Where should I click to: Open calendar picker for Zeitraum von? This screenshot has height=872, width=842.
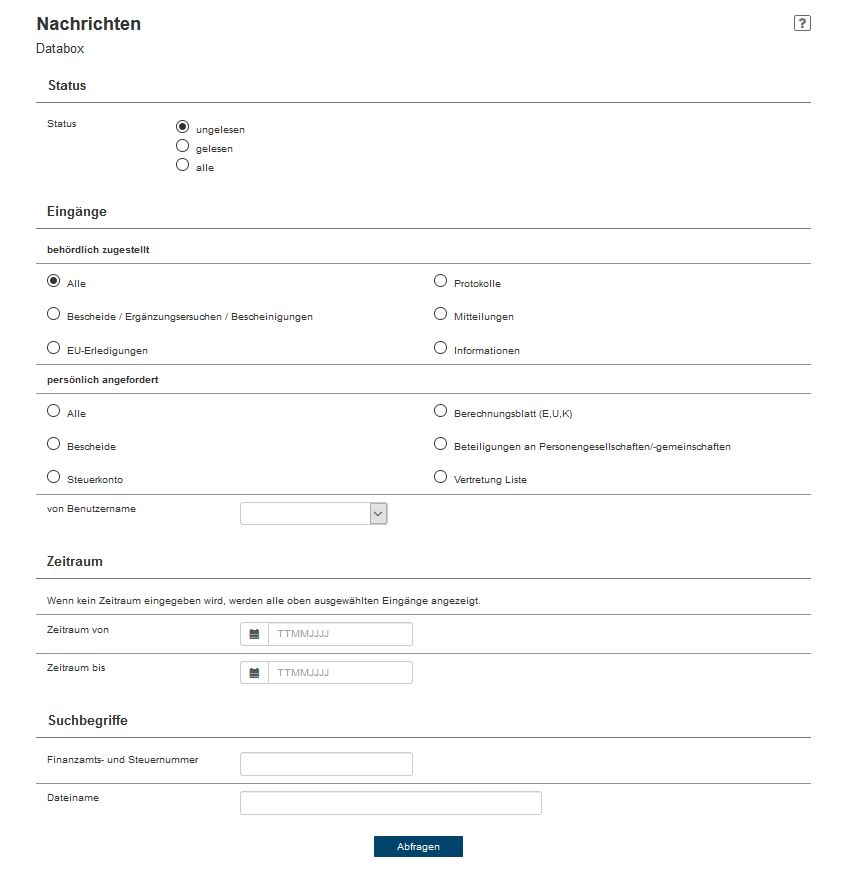[254, 634]
